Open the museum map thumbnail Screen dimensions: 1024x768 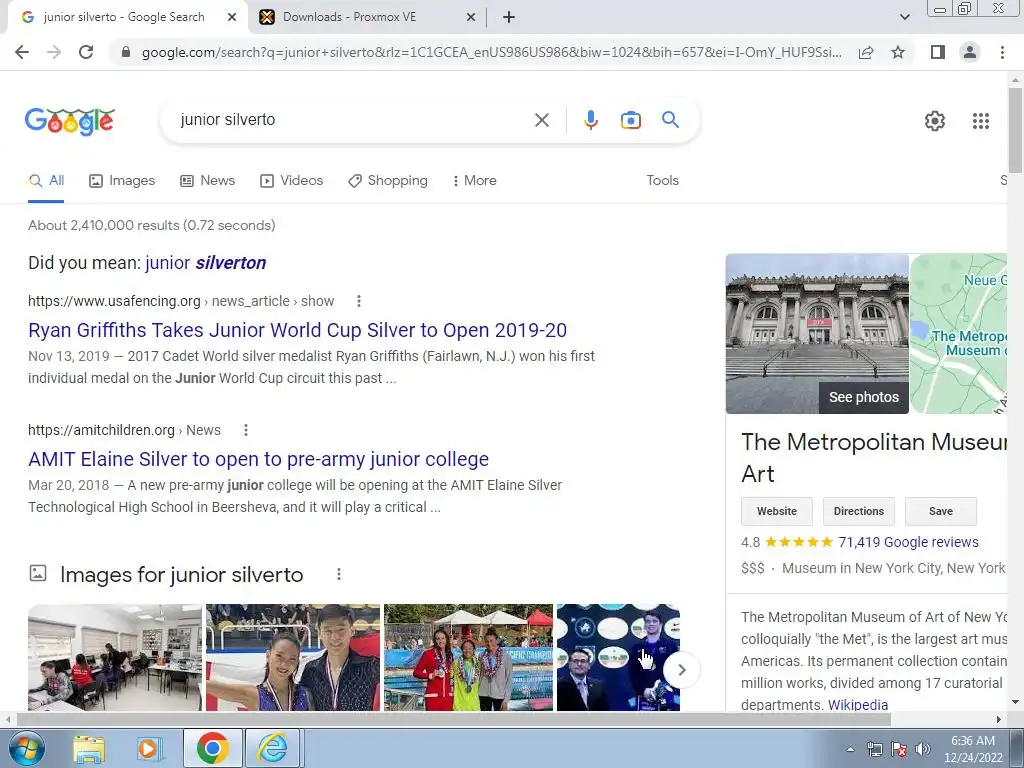pos(959,334)
